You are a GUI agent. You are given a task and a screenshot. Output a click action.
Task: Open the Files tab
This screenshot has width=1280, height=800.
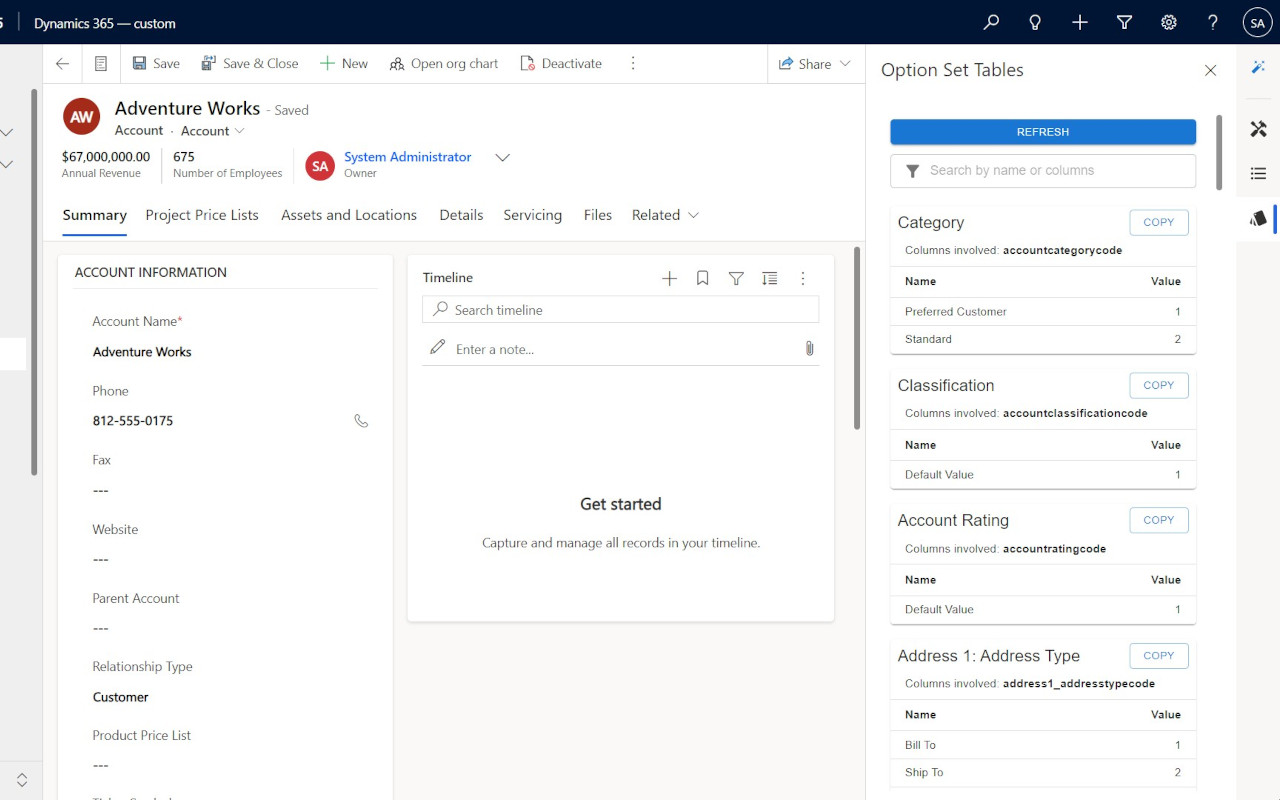tap(598, 215)
